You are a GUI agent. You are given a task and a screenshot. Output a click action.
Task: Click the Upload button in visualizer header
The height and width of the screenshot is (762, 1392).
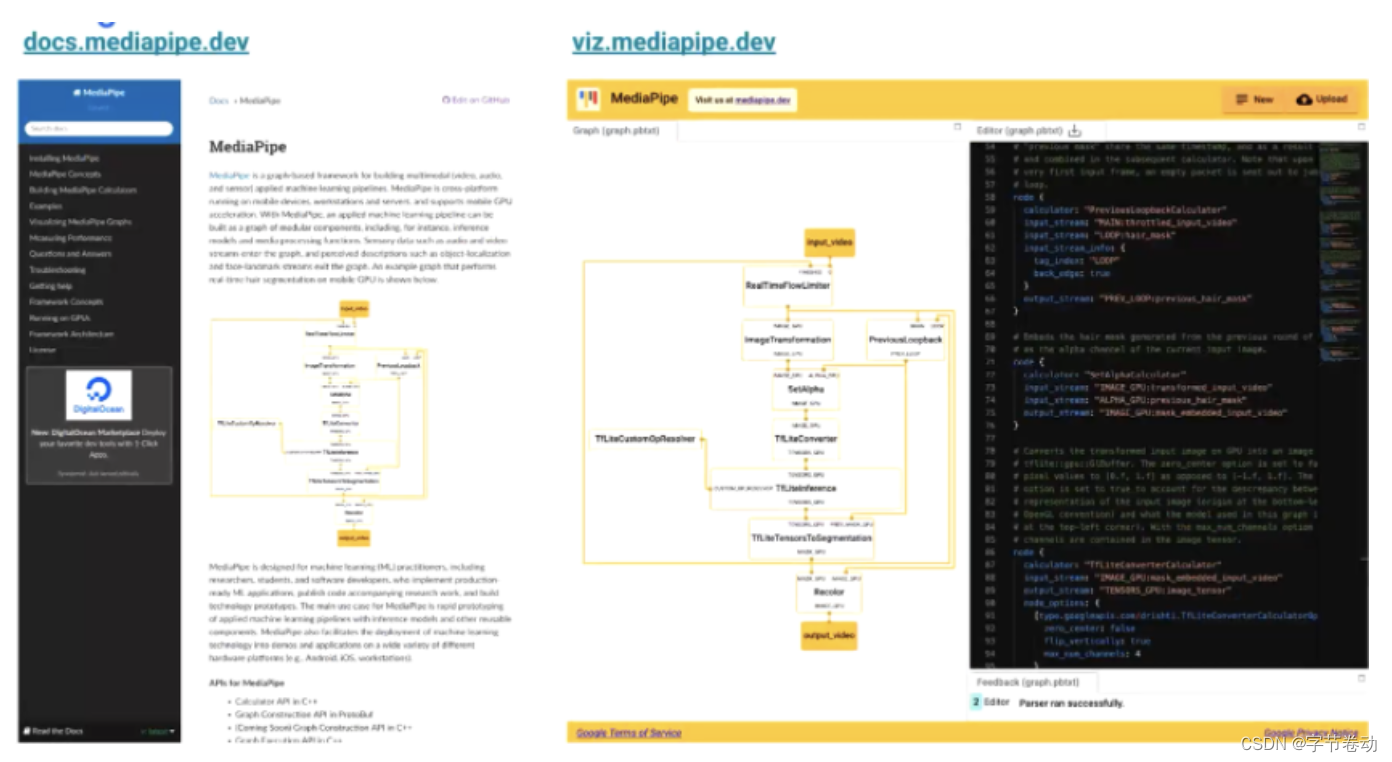[x=1322, y=99]
